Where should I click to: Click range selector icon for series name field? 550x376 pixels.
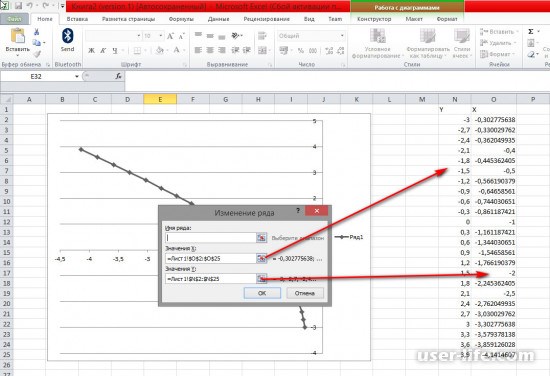coord(261,238)
